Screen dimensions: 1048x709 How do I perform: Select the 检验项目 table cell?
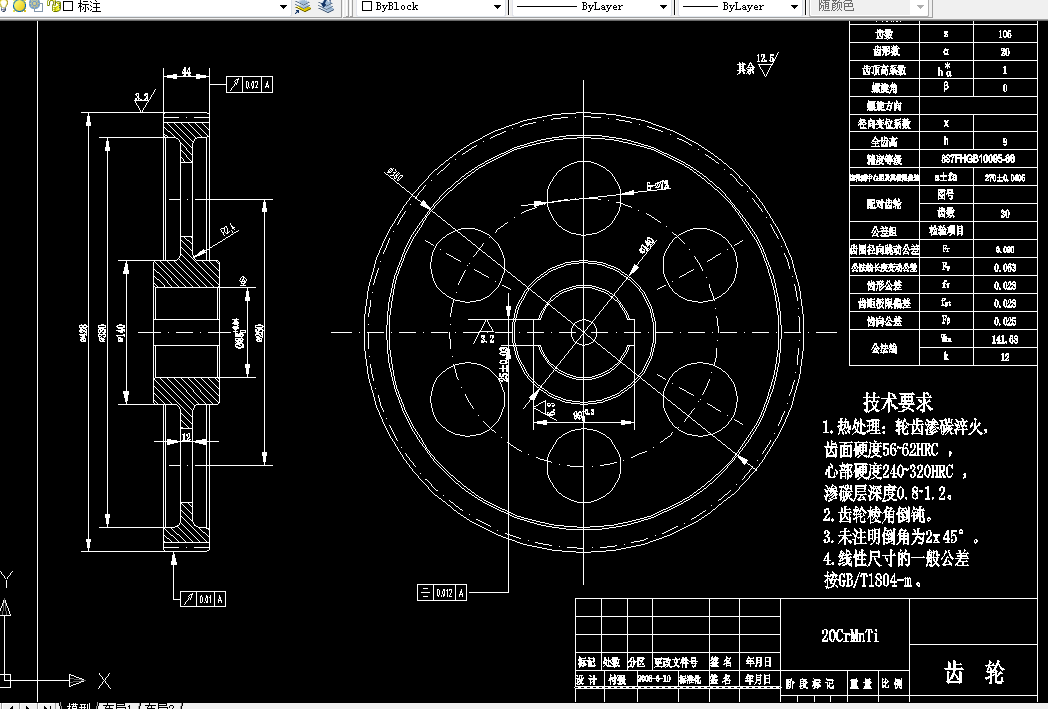[x=946, y=231]
